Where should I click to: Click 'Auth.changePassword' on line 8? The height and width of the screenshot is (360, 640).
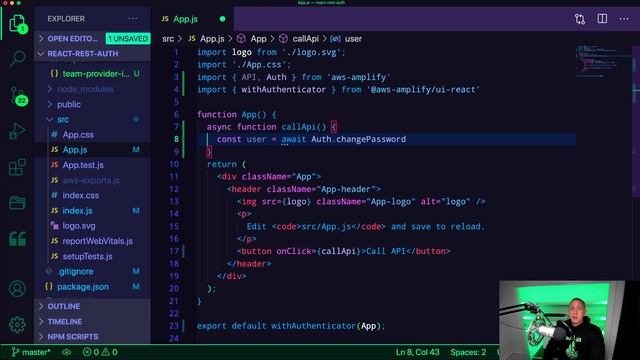pyautogui.click(x=359, y=139)
